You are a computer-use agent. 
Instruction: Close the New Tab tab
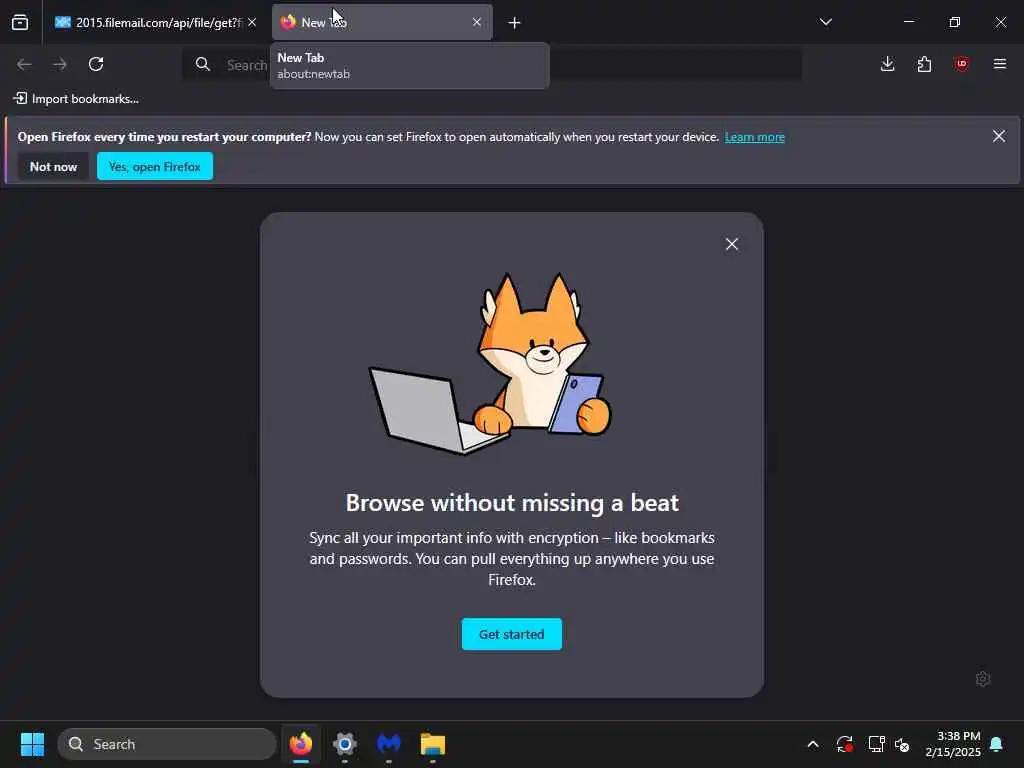click(477, 22)
